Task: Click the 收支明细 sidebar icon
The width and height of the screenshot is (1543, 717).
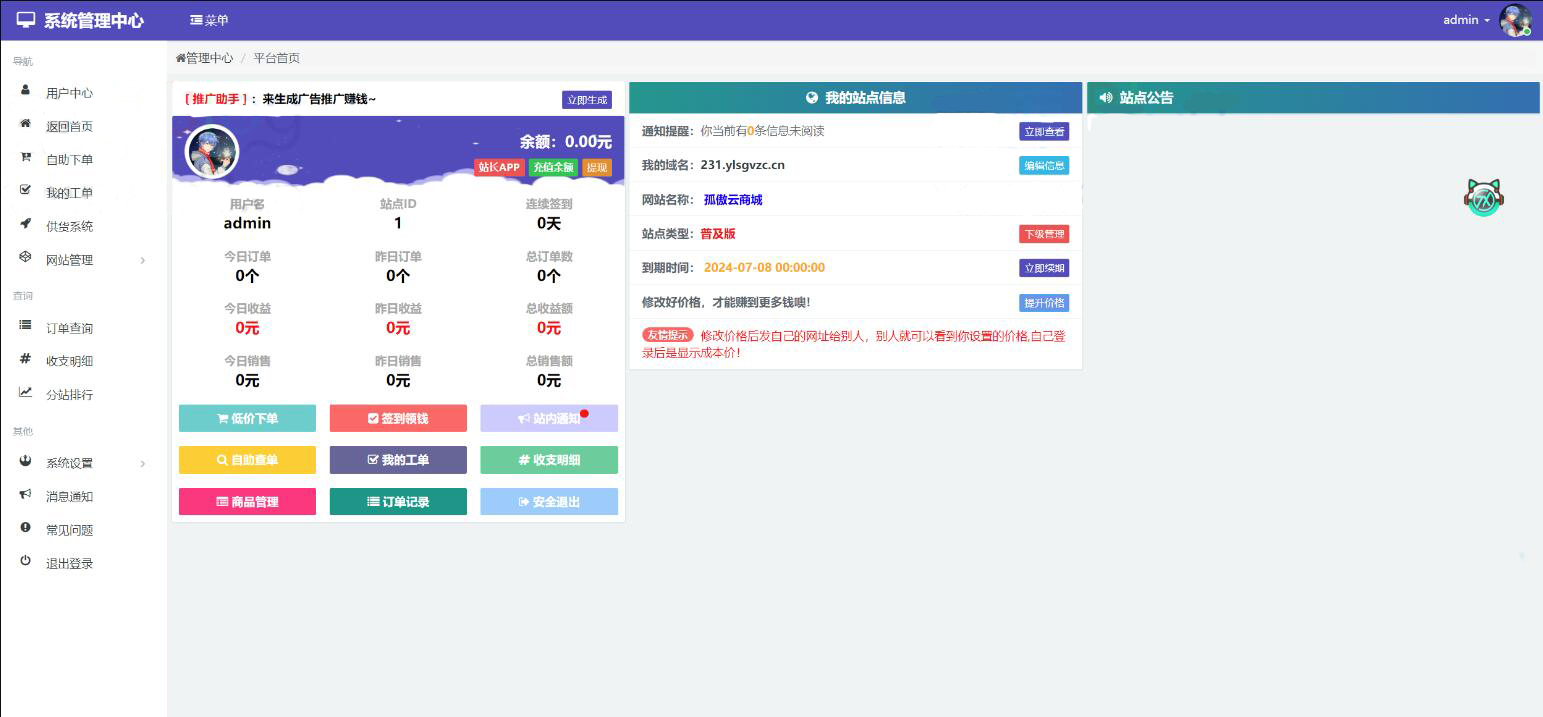Action: 24,360
